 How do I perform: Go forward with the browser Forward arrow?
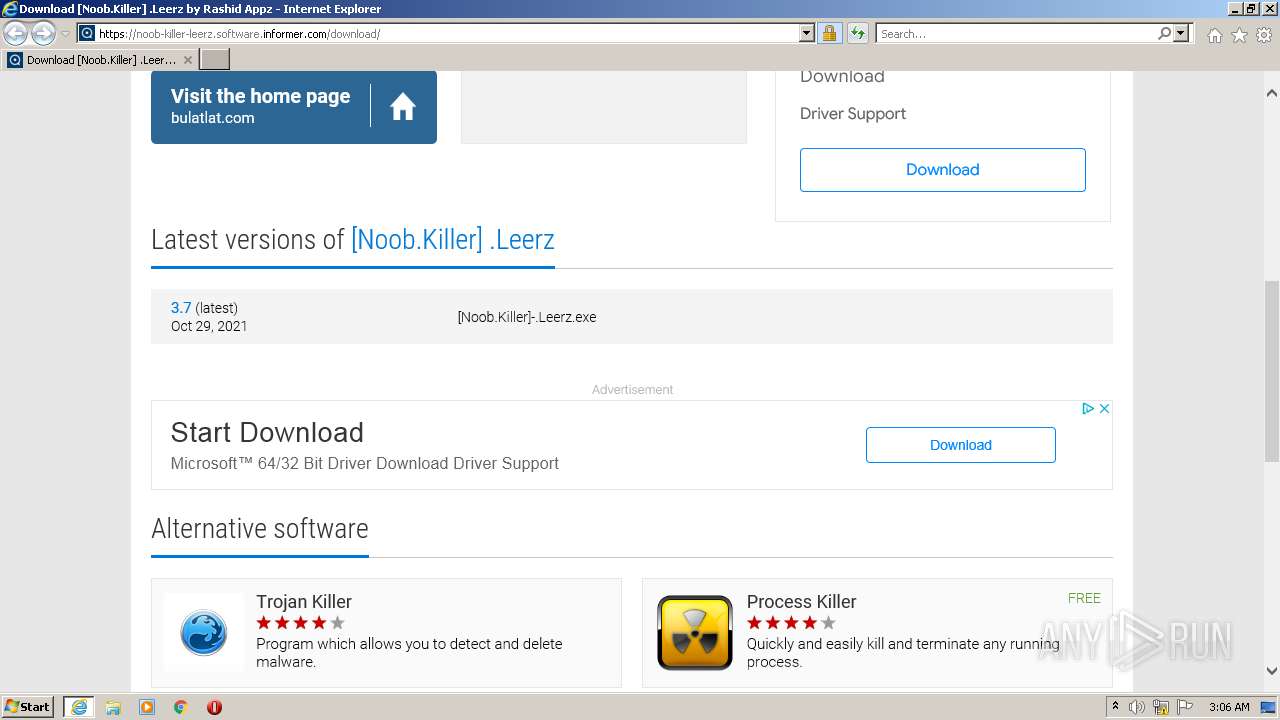[43, 34]
